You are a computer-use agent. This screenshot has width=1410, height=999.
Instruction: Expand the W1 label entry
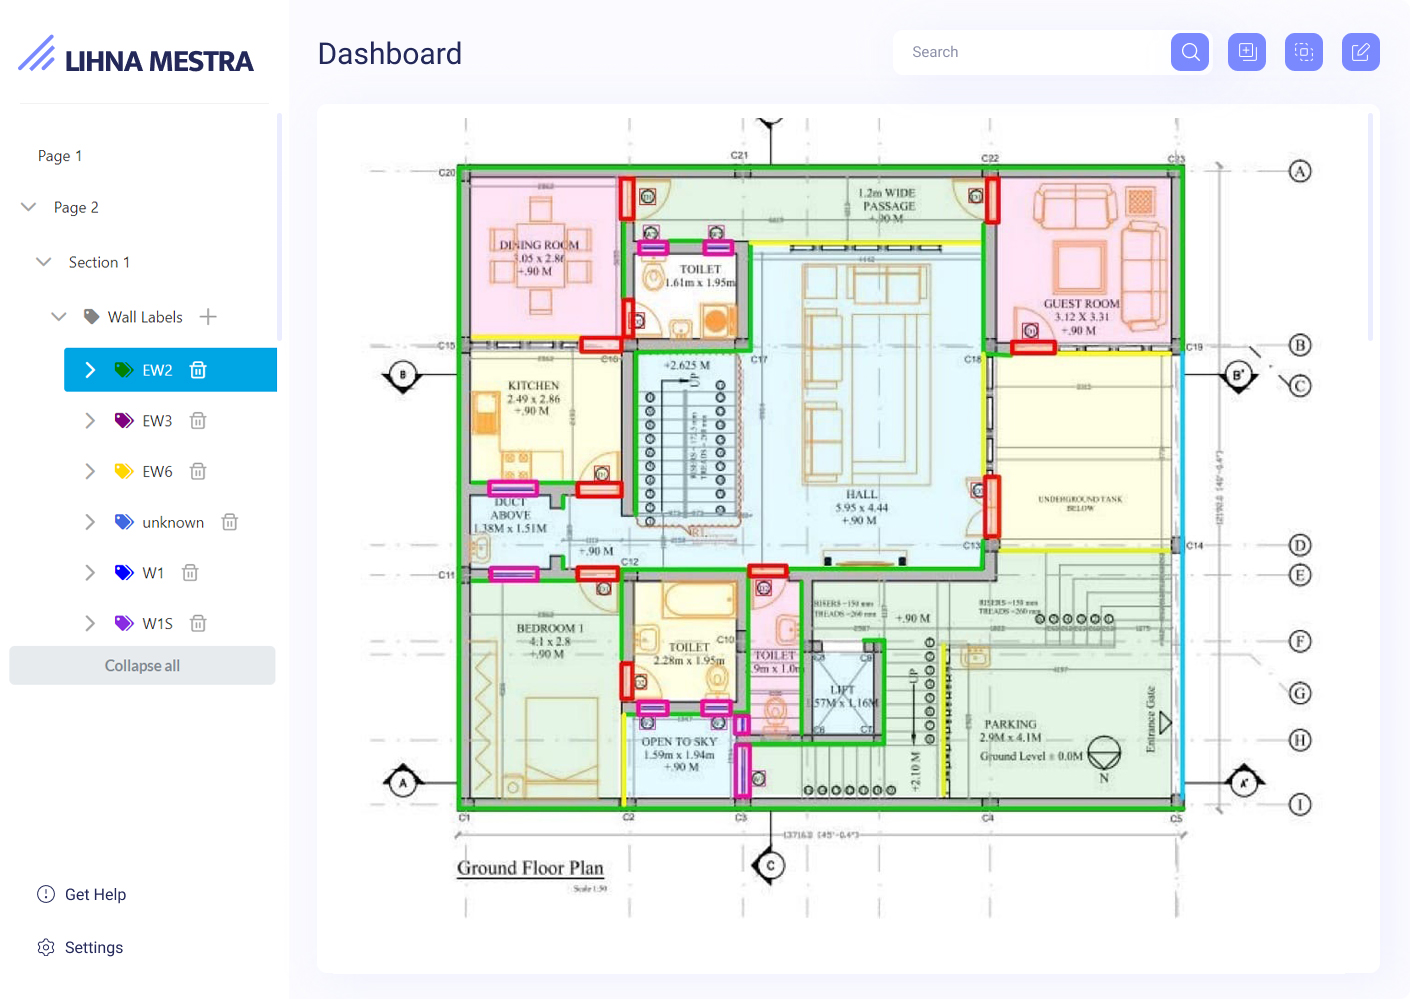pyautogui.click(x=90, y=571)
